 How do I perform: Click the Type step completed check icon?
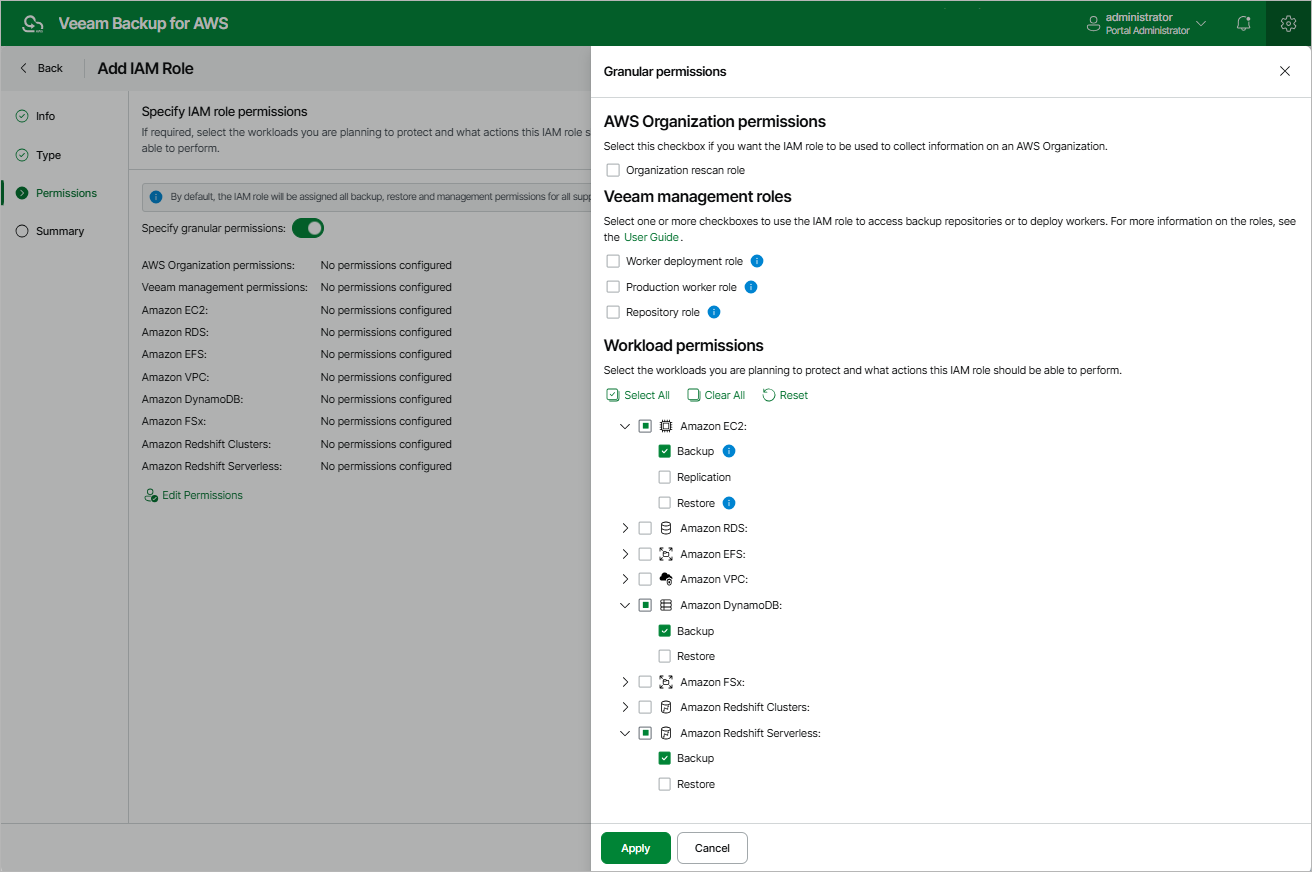coord(22,155)
